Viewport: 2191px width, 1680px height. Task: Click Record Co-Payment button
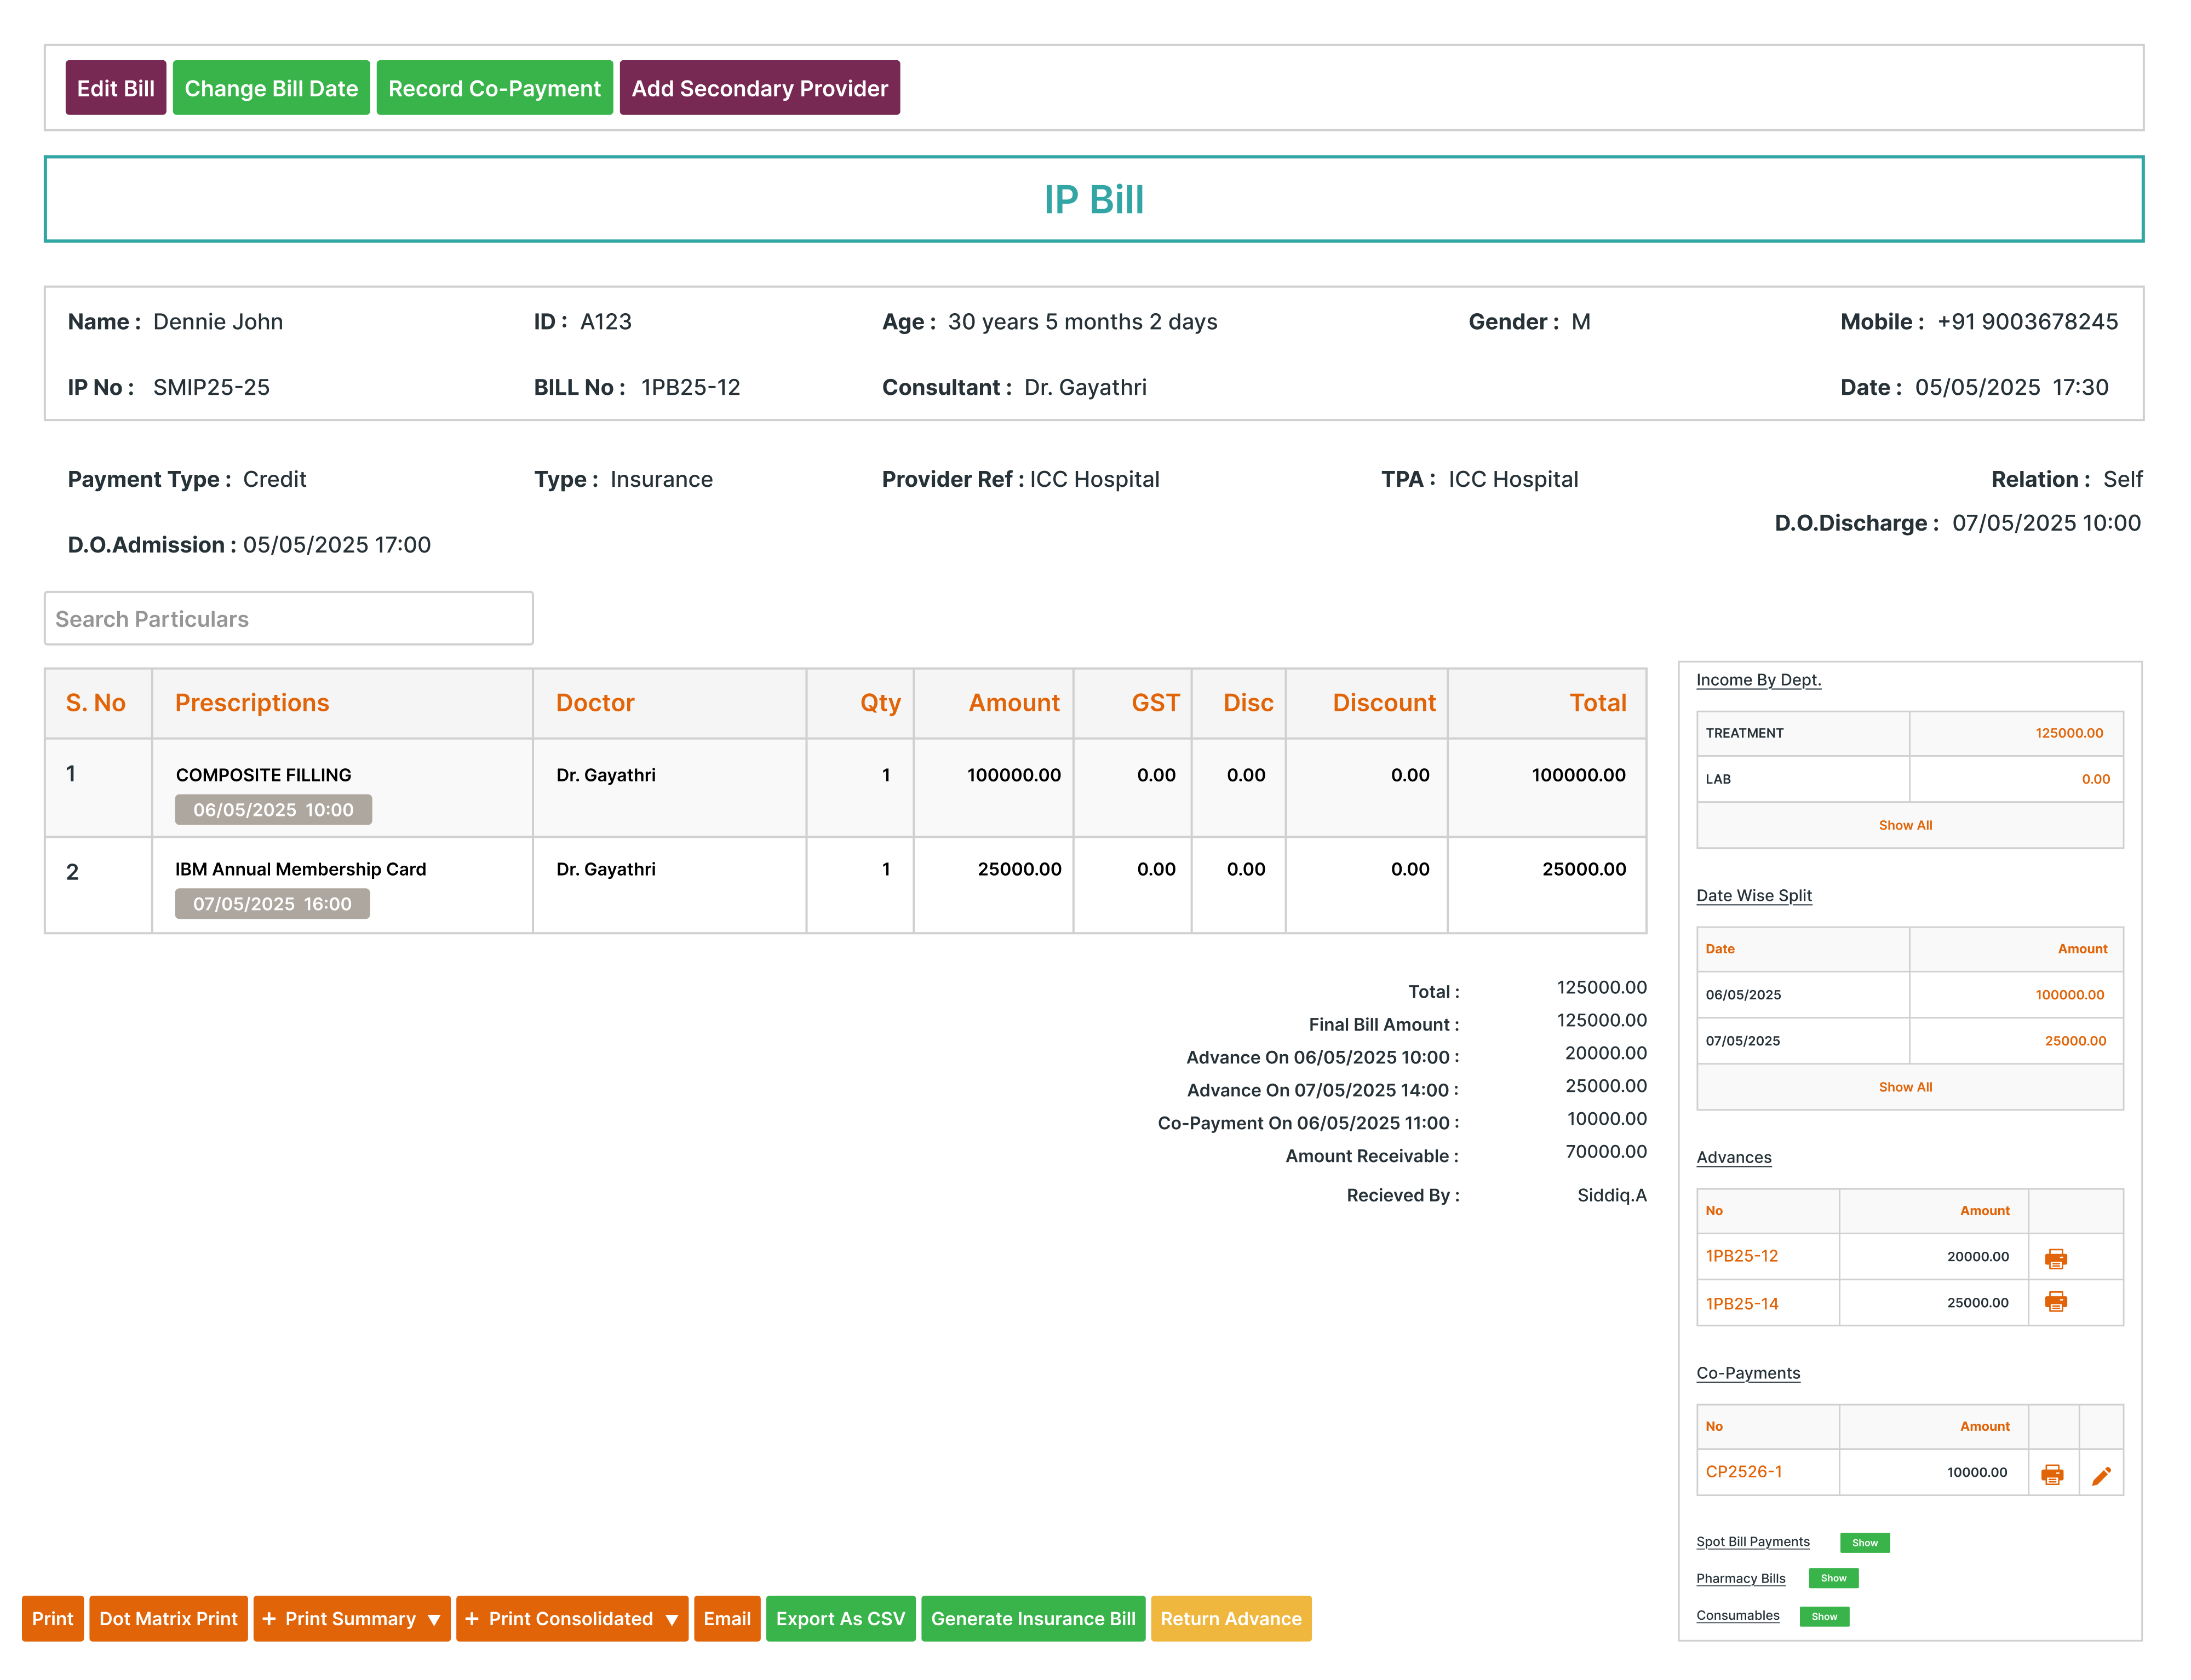(x=494, y=88)
